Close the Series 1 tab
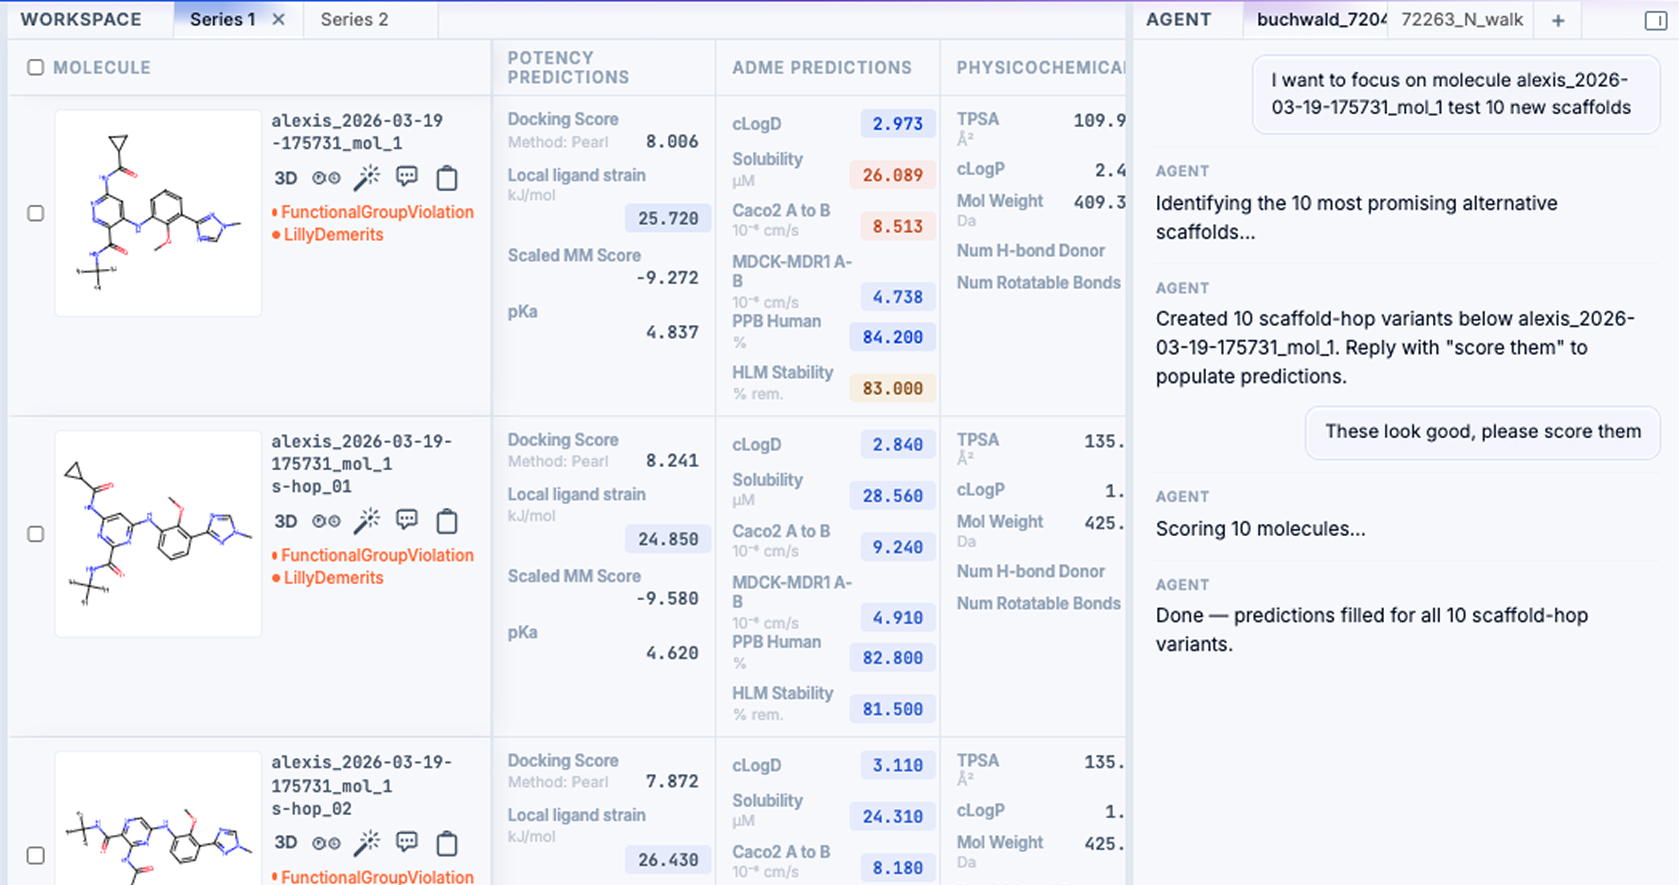 (279, 19)
